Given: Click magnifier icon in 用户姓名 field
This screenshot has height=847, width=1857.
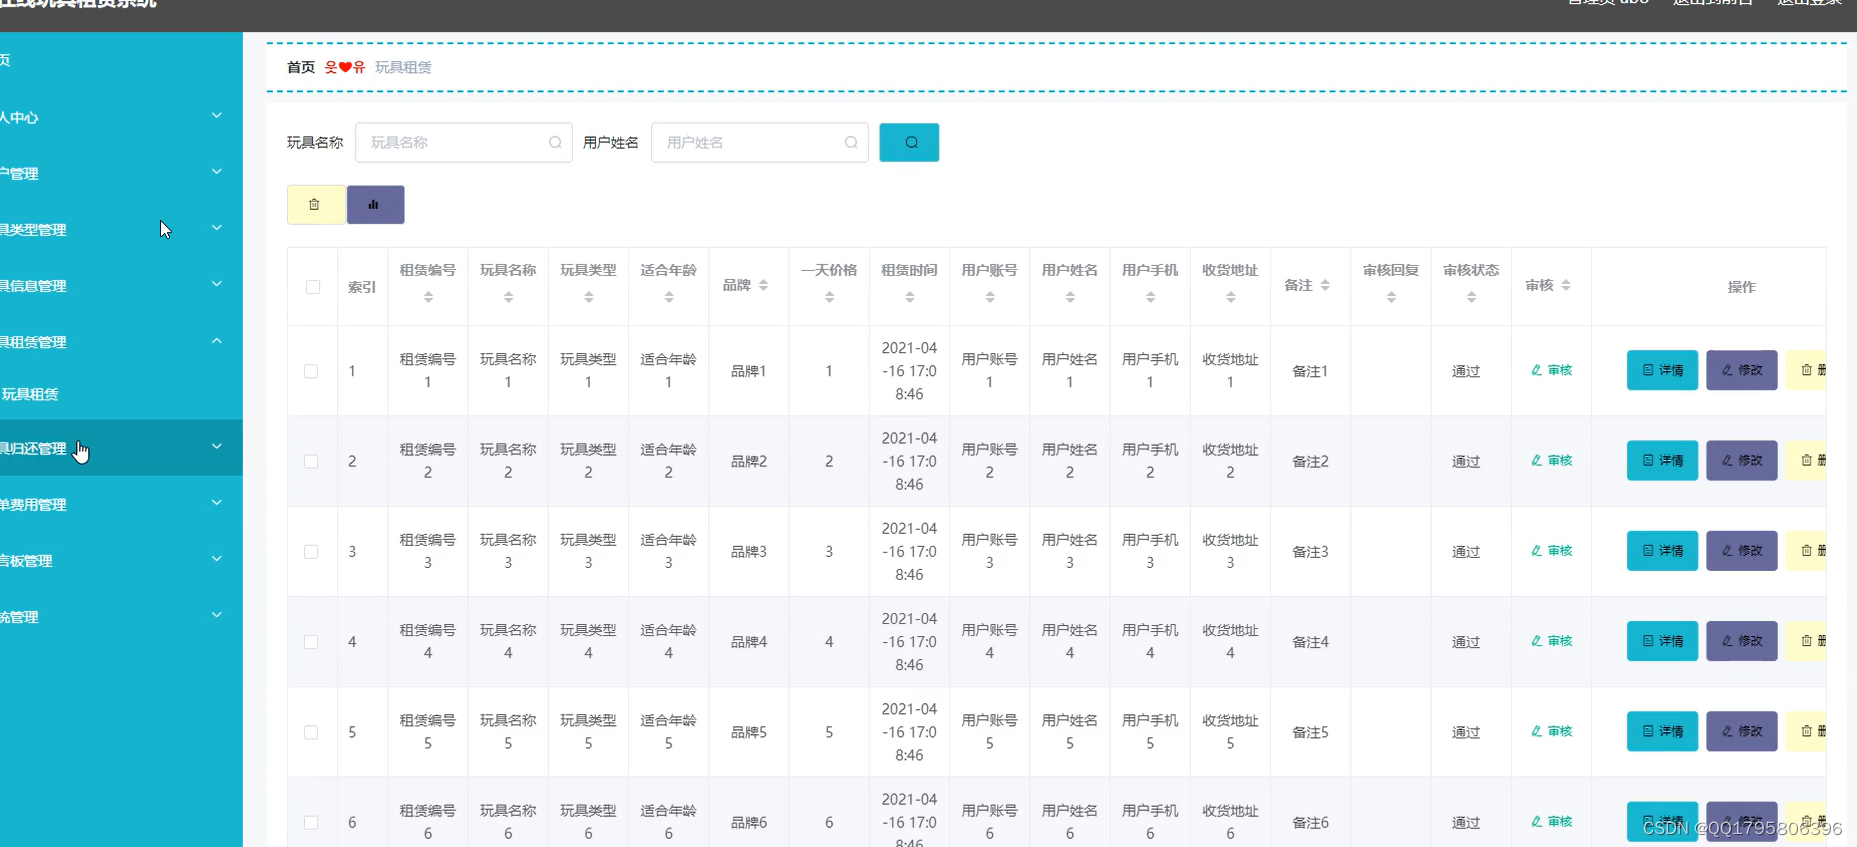Looking at the screenshot, I should (851, 142).
